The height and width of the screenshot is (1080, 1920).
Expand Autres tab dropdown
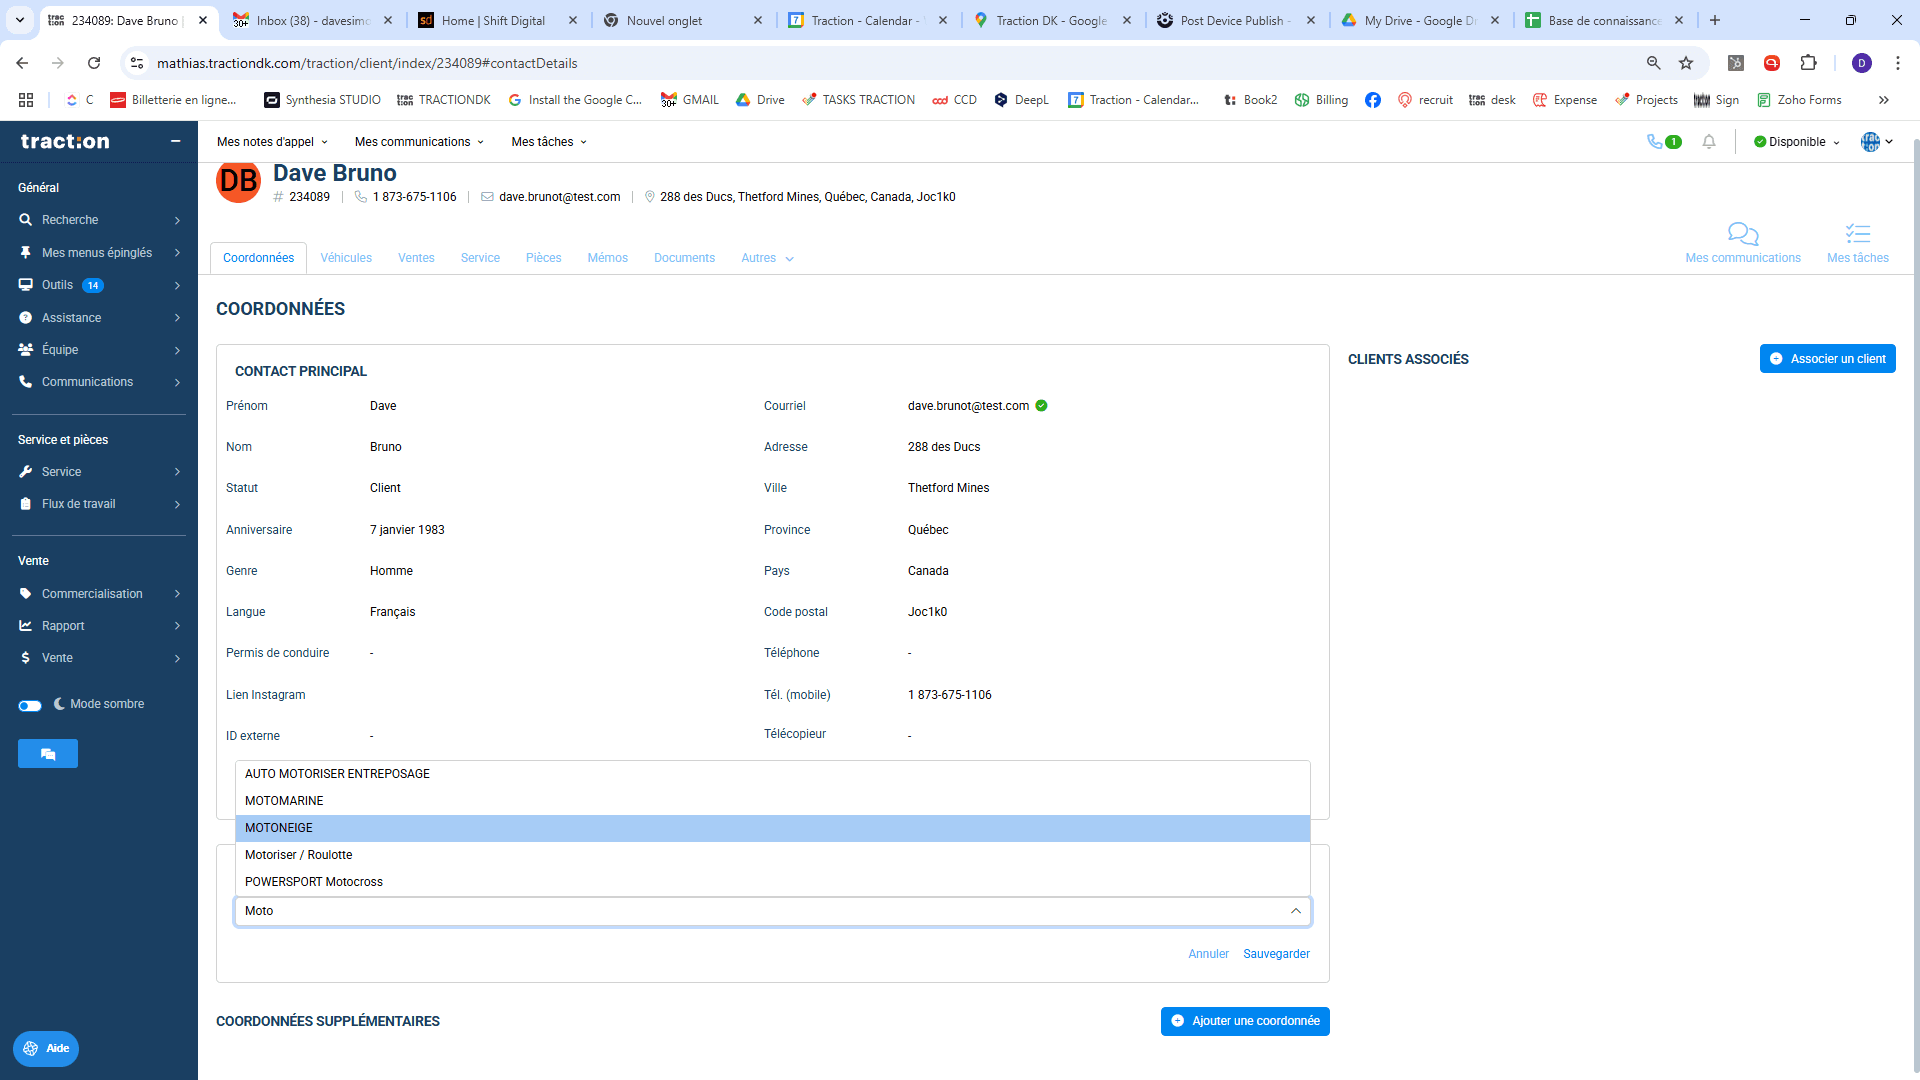coord(767,258)
